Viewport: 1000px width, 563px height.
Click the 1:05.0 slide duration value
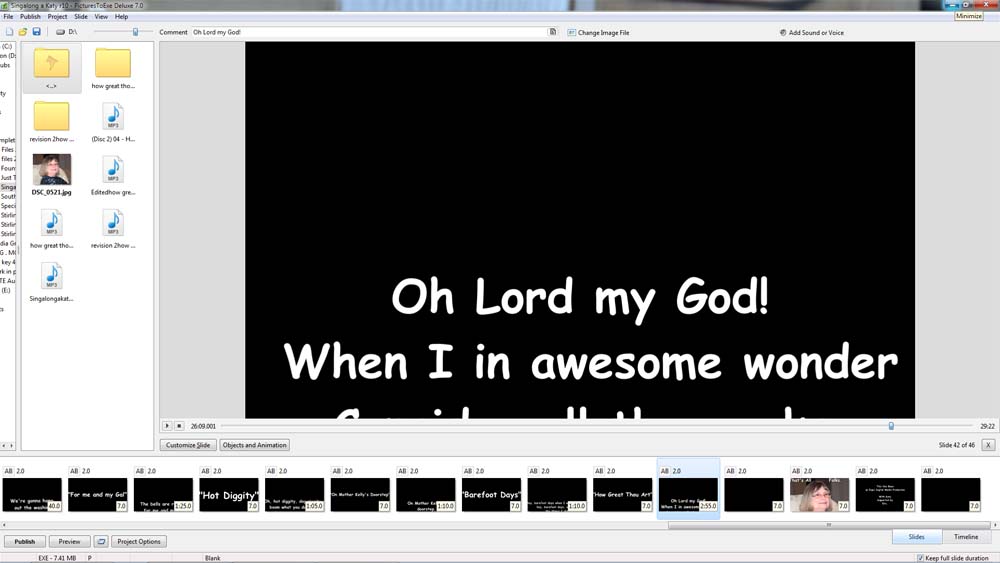(314, 506)
